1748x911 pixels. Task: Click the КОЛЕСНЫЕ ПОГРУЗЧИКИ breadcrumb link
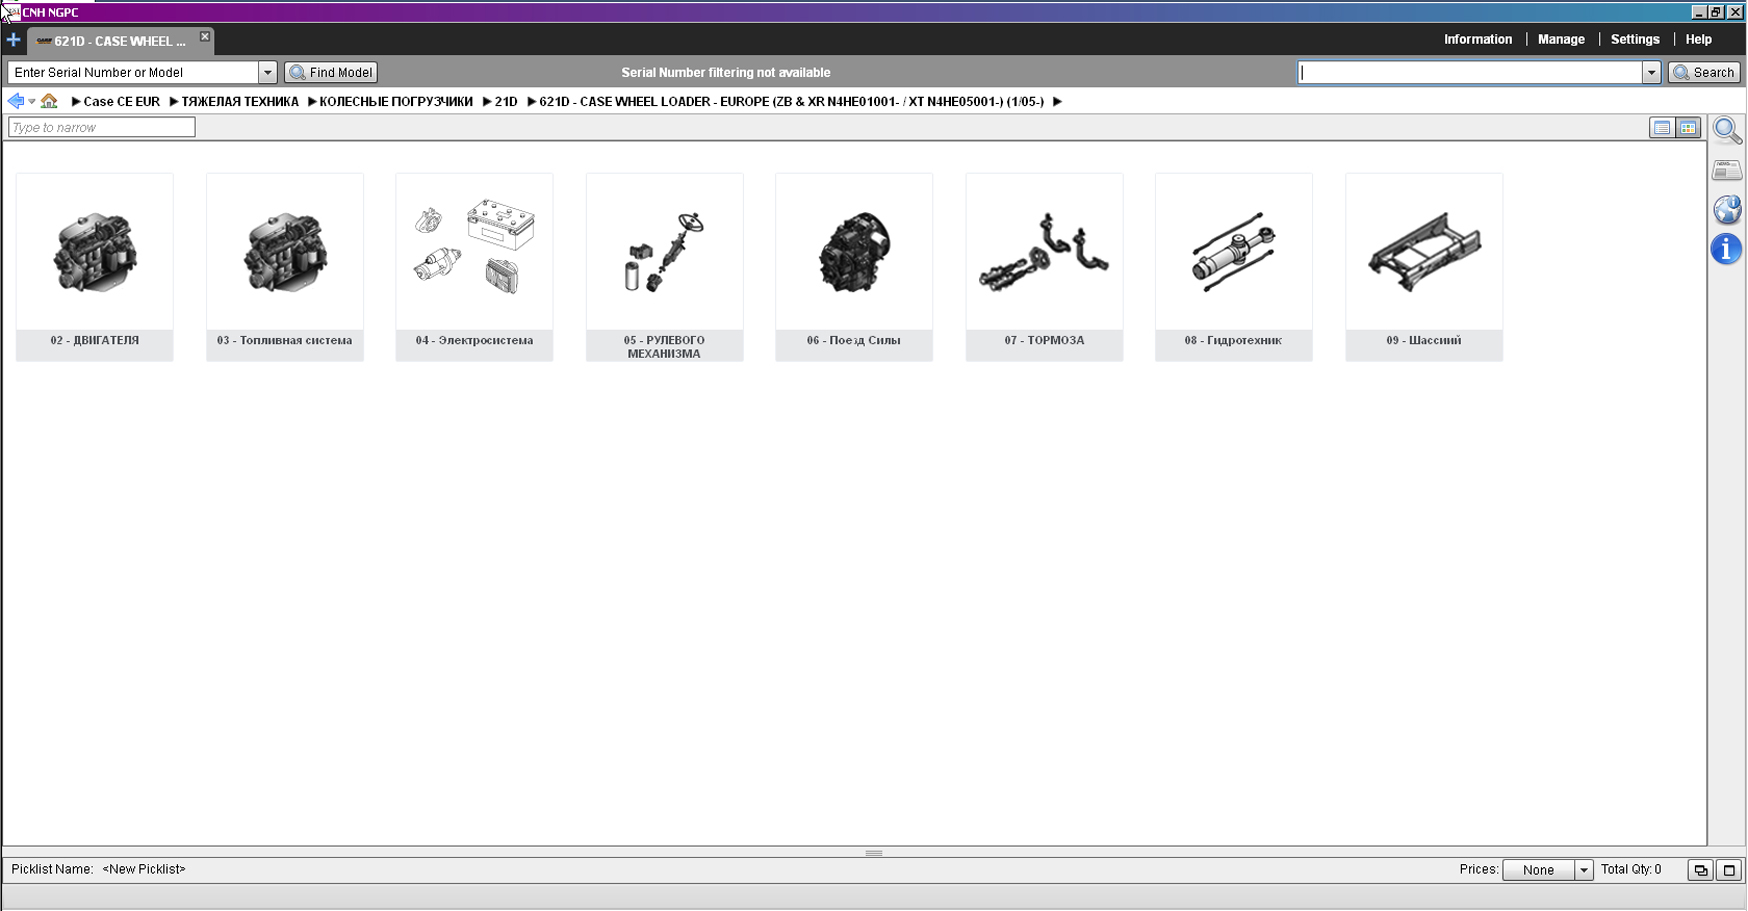click(395, 101)
